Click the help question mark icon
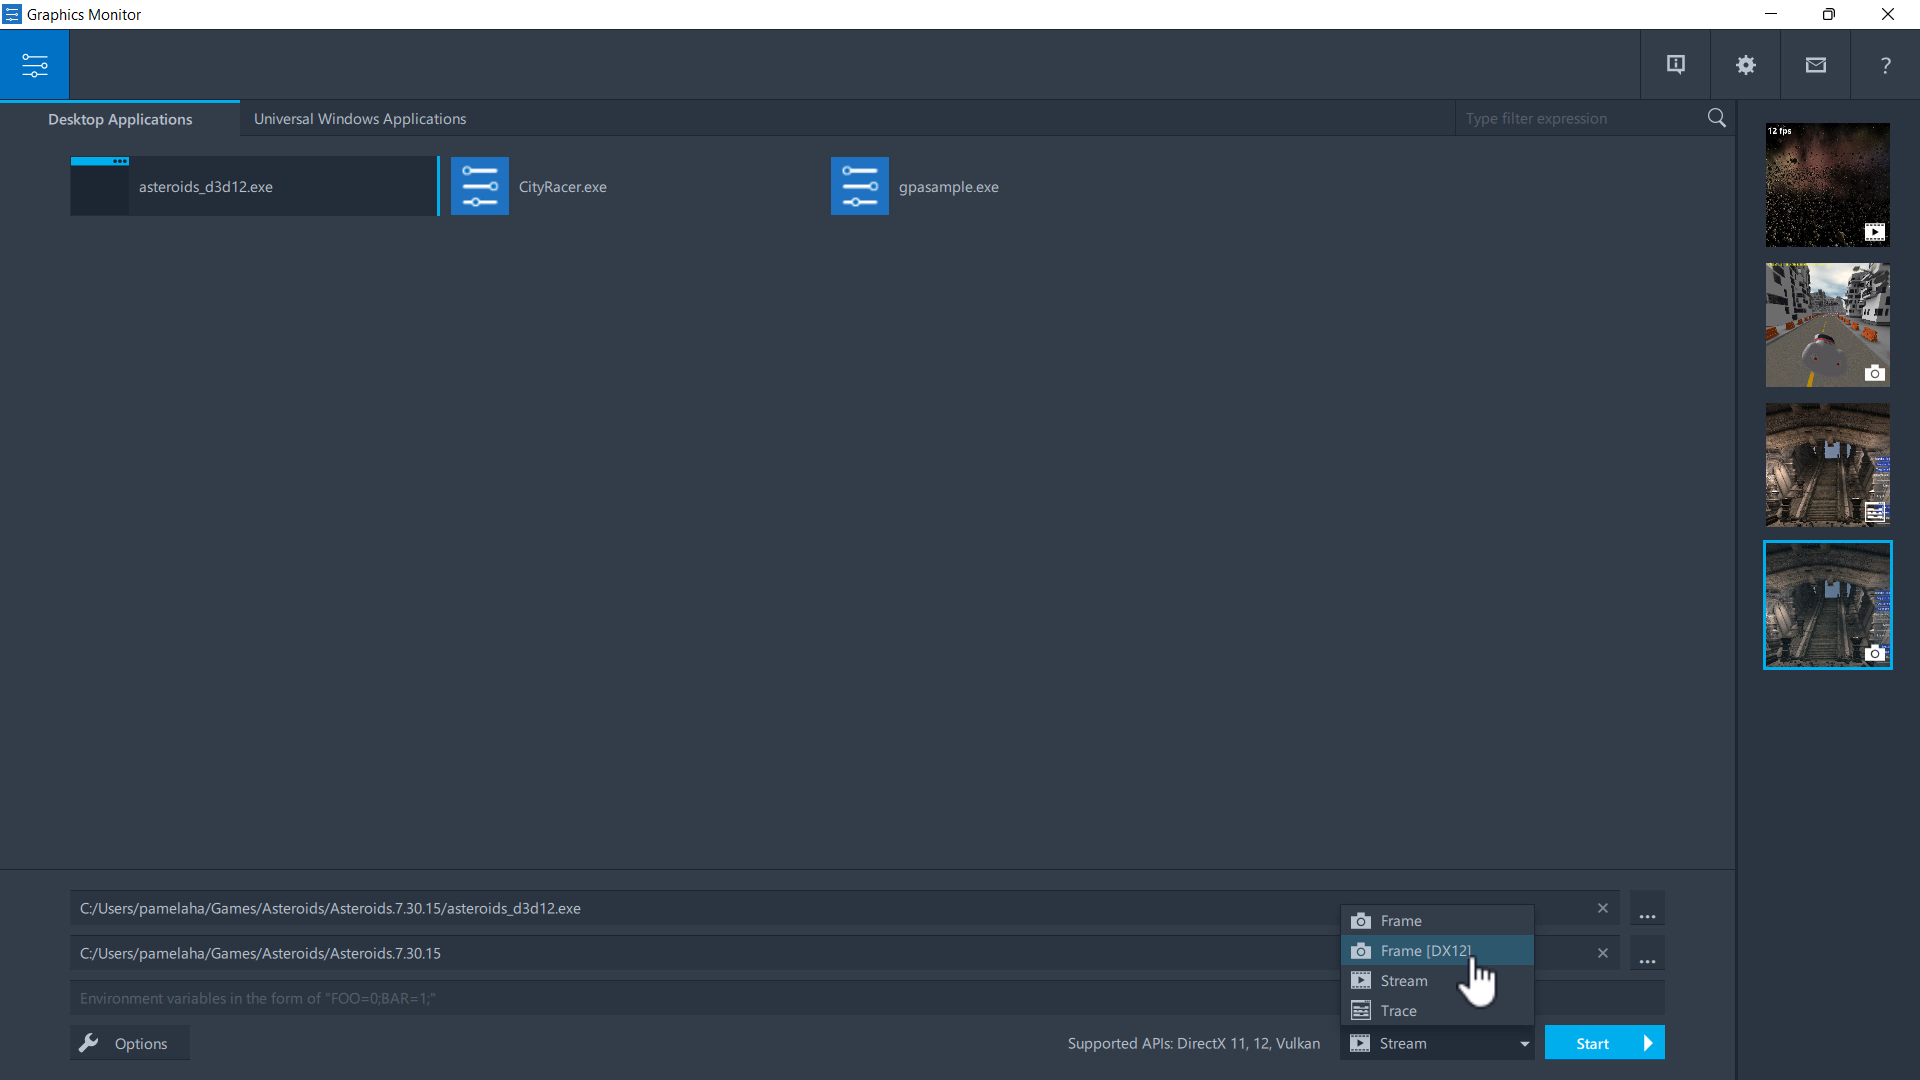The width and height of the screenshot is (1920, 1080). tap(1885, 64)
